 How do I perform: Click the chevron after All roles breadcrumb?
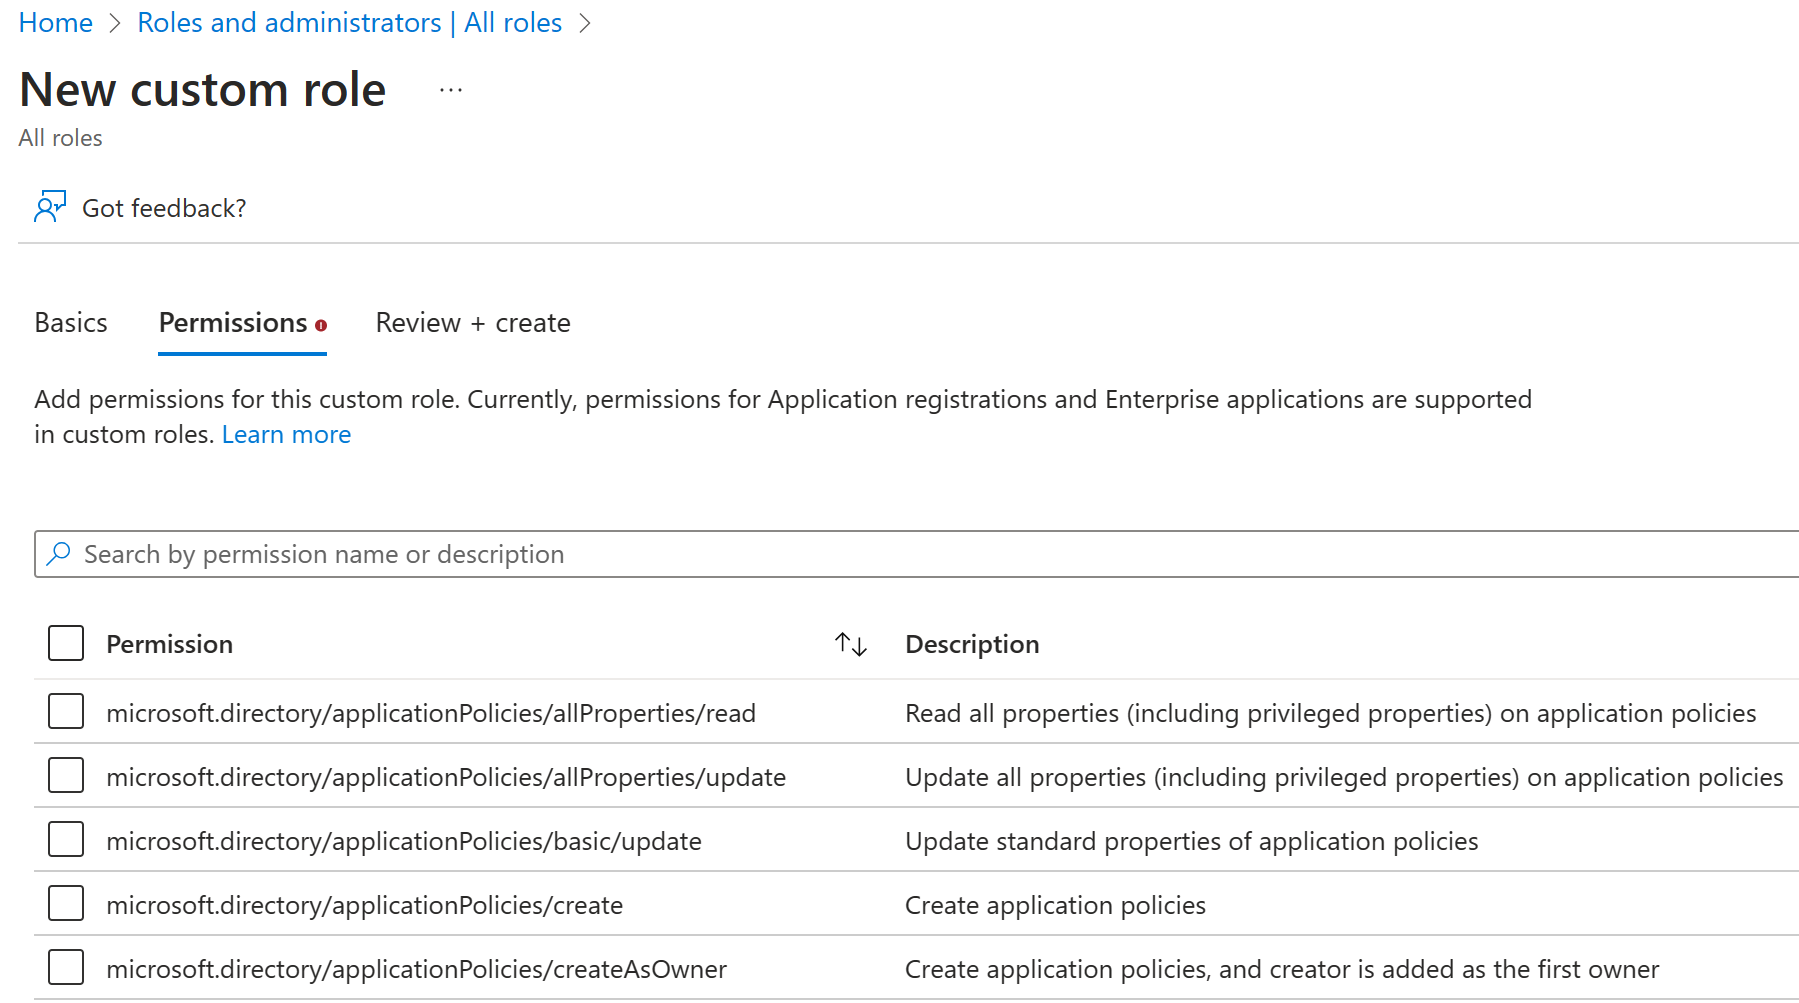coord(585,23)
